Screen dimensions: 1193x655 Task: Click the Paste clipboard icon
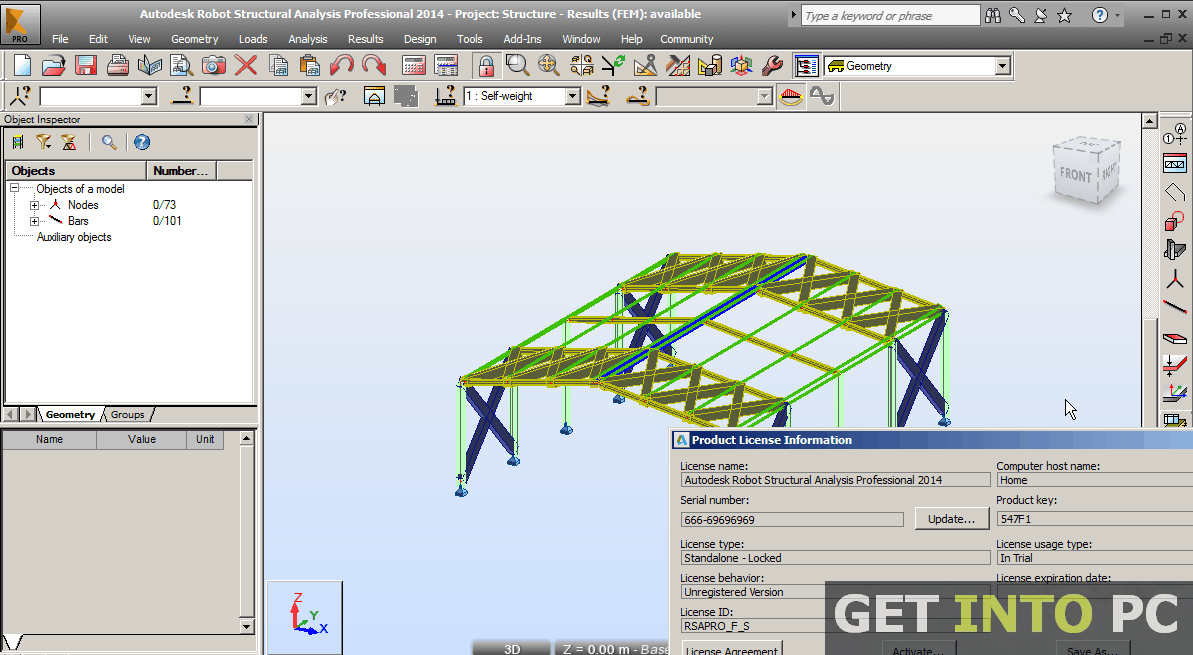tap(309, 66)
